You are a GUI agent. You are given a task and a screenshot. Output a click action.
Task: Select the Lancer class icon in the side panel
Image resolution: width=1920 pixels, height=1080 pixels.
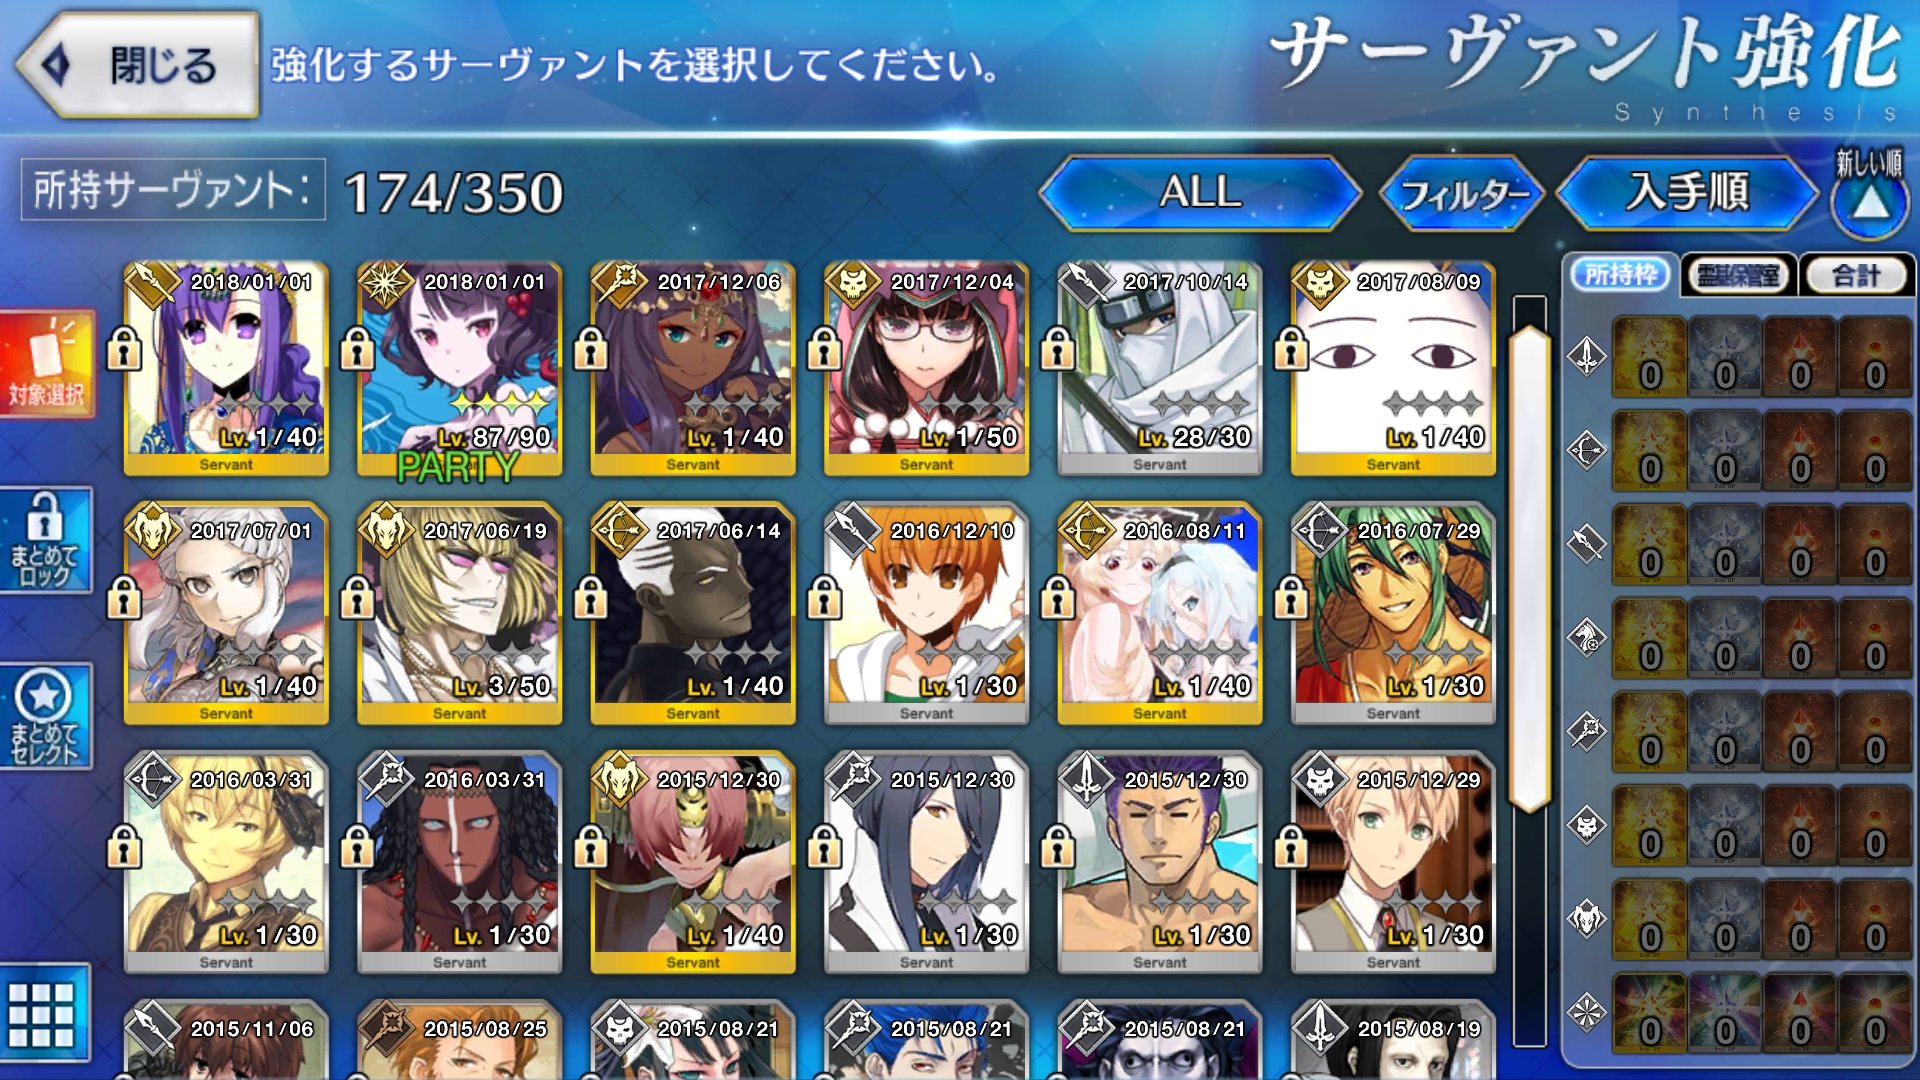[x=1587, y=543]
